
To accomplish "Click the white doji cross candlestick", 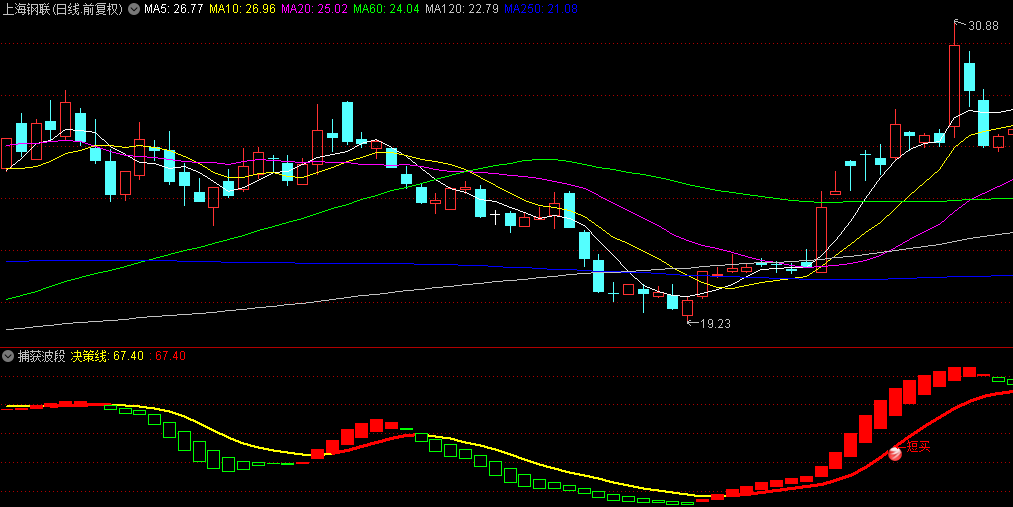I will click(496, 216).
